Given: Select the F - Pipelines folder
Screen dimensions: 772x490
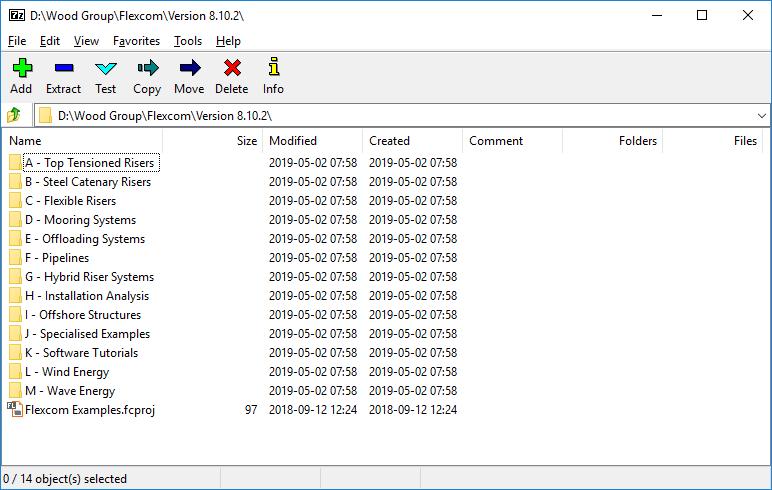Looking at the screenshot, I should tap(57, 258).
